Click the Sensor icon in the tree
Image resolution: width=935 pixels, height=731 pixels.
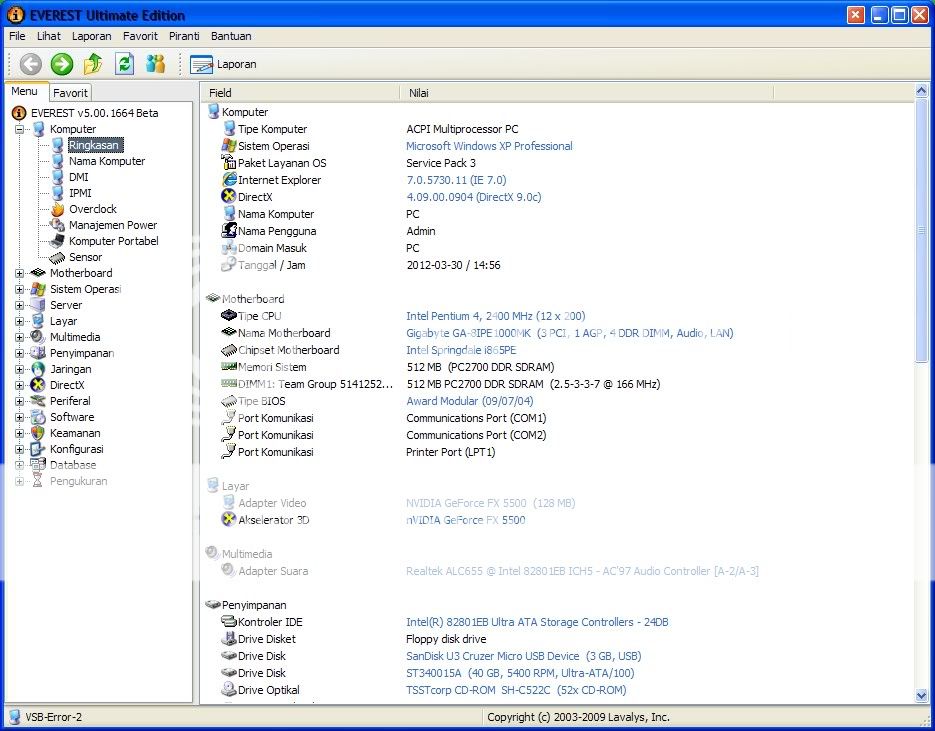tap(57, 257)
